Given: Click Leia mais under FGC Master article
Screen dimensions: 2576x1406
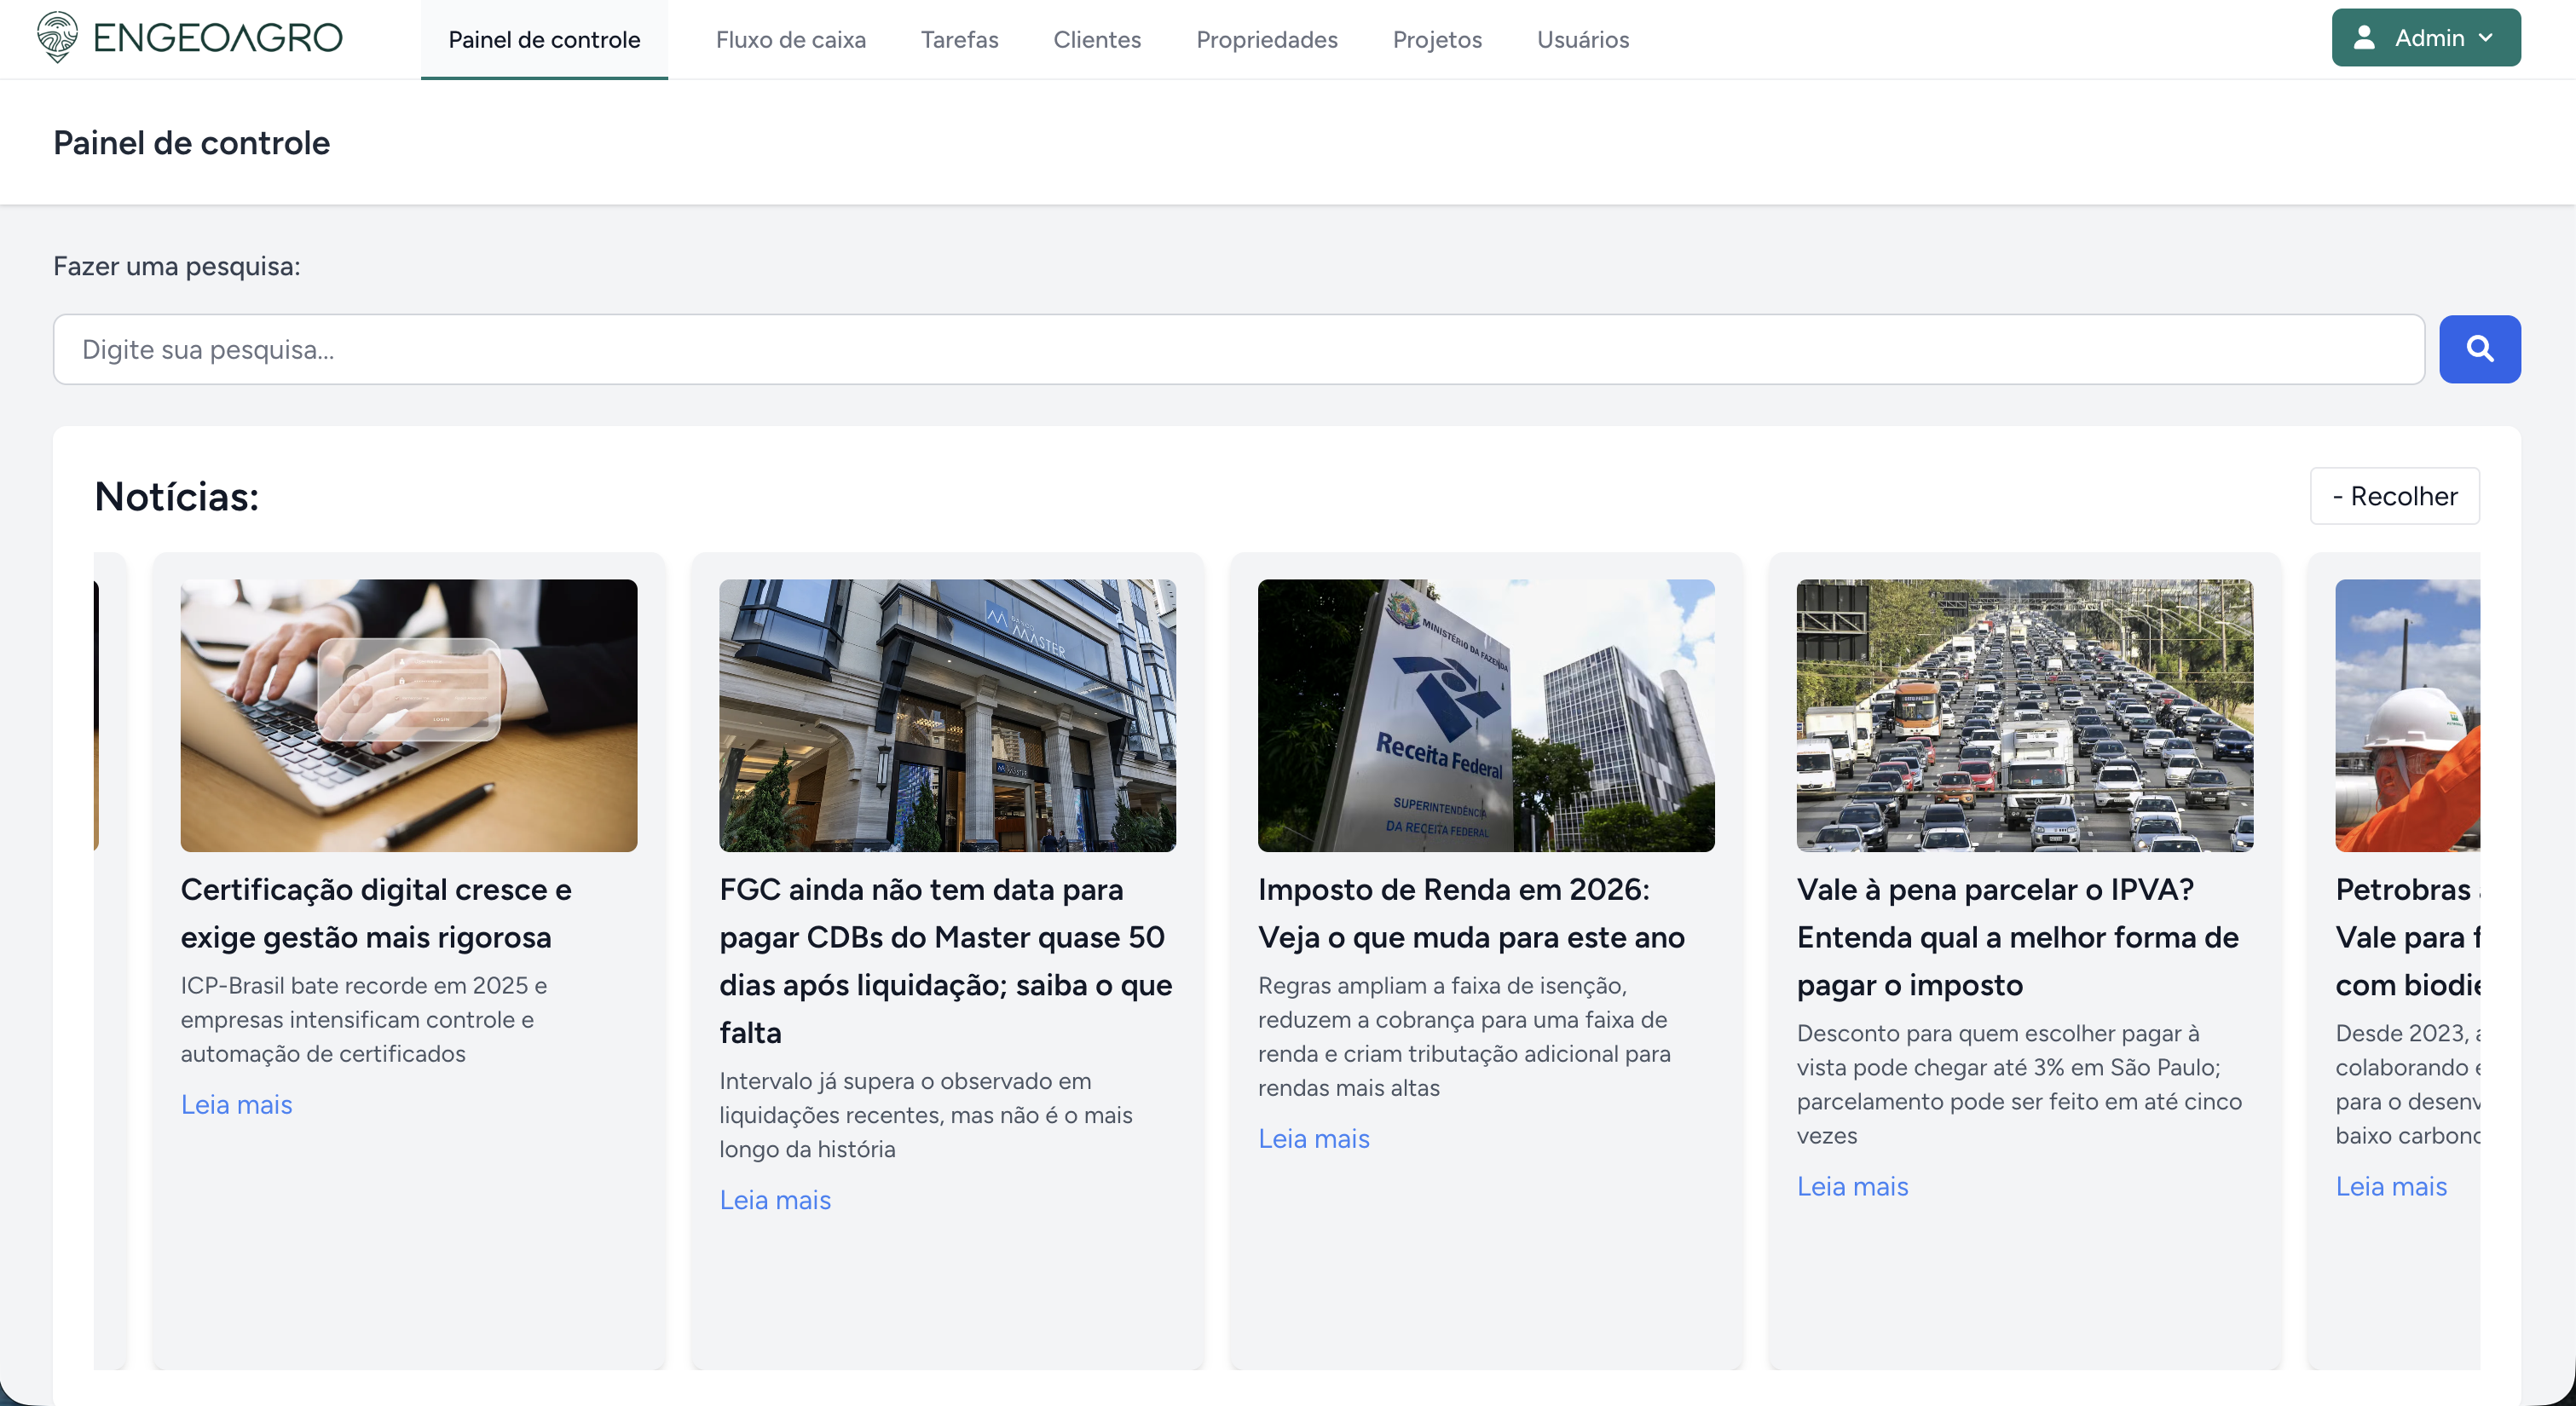Looking at the screenshot, I should click(x=775, y=1199).
